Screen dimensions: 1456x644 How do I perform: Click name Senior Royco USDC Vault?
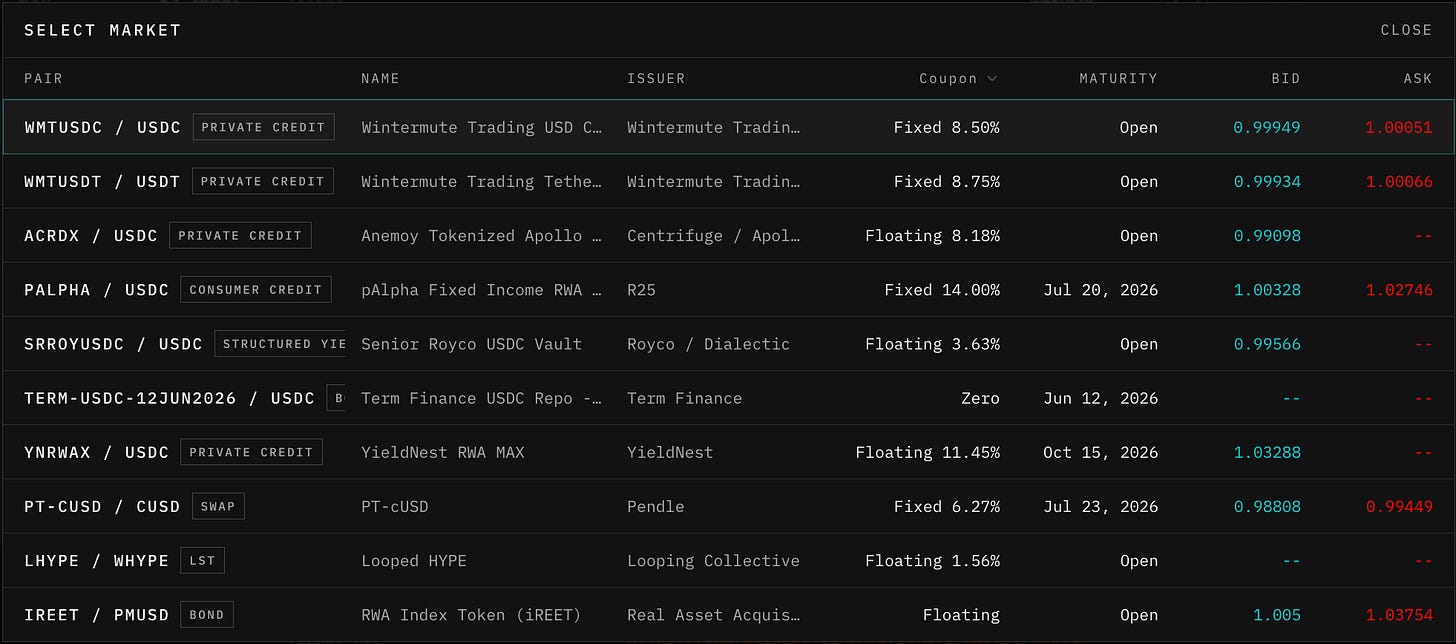tap(471, 344)
